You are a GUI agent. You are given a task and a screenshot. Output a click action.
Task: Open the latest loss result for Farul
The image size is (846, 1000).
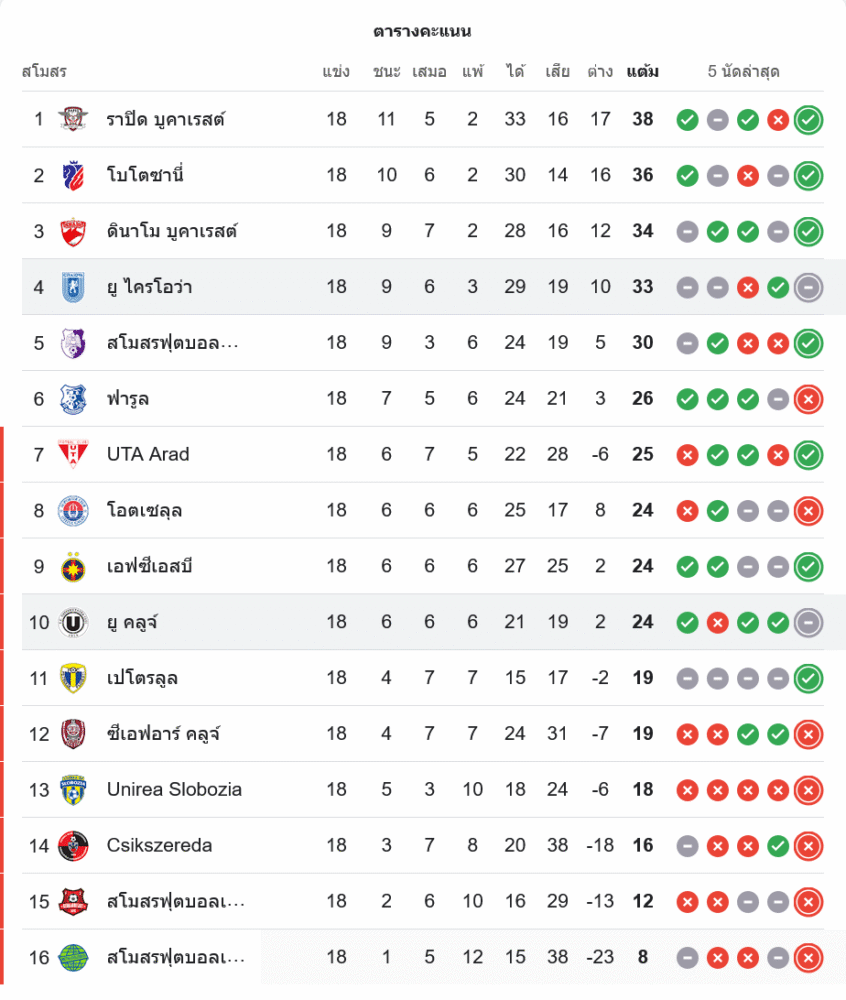click(808, 399)
